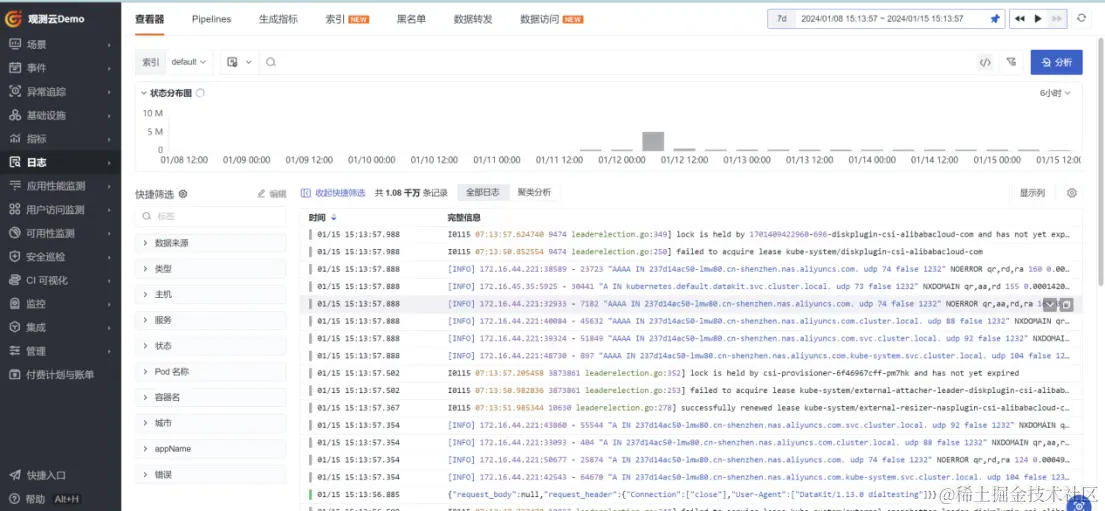Click the quick filter 标签 search box
Screen dimensions: 1105x511
[x=211, y=216]
